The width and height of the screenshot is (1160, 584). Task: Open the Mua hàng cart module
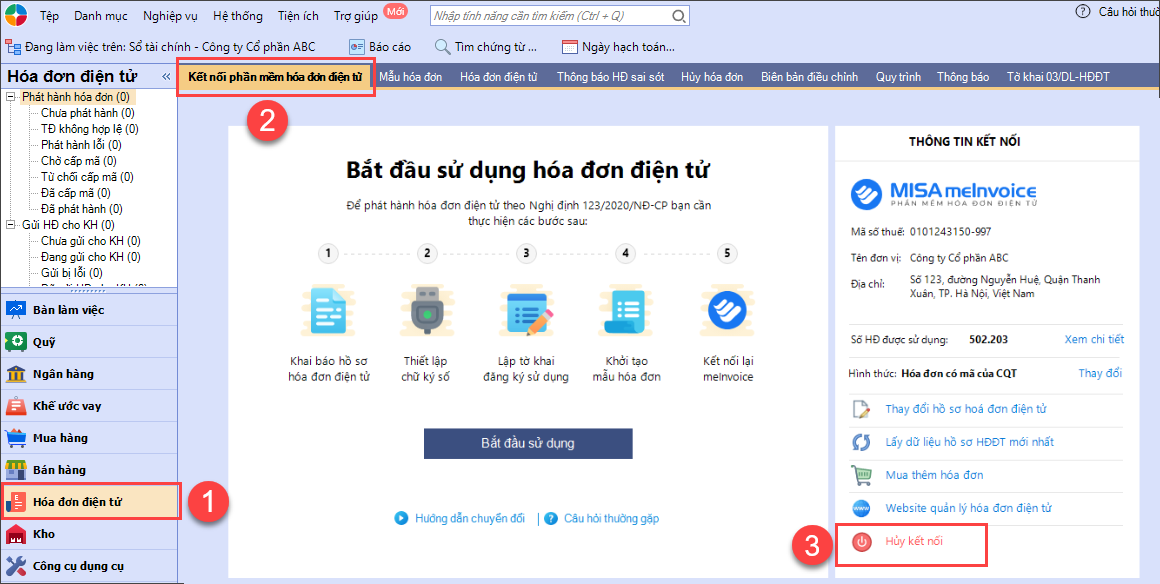(60, 438)
